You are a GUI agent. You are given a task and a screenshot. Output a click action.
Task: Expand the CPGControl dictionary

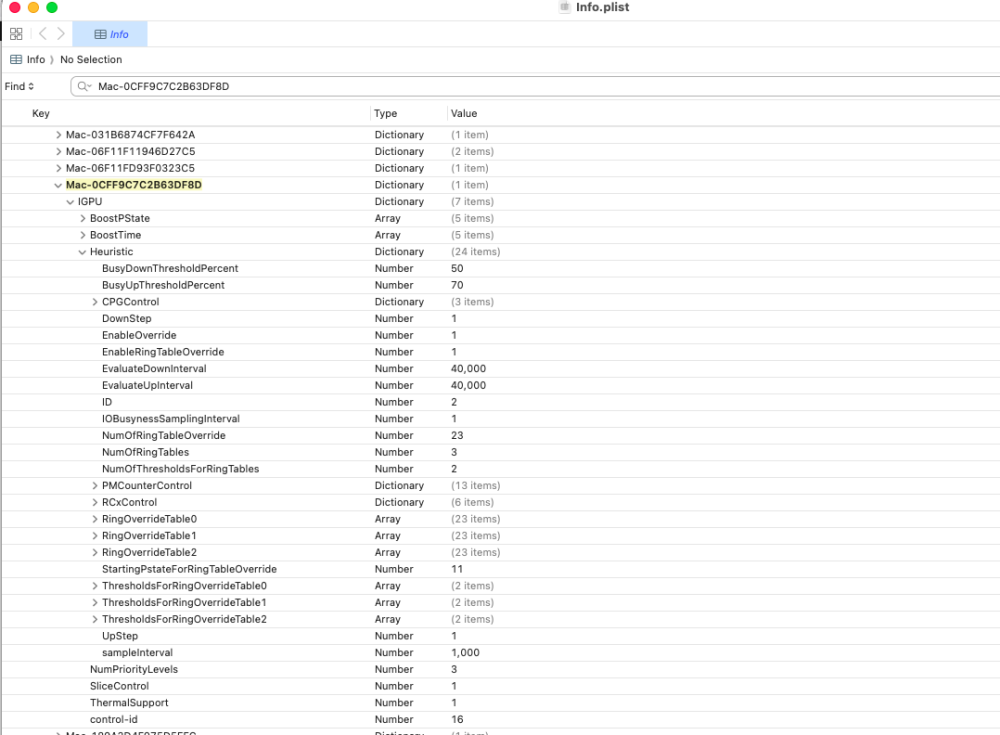[94, 302]
